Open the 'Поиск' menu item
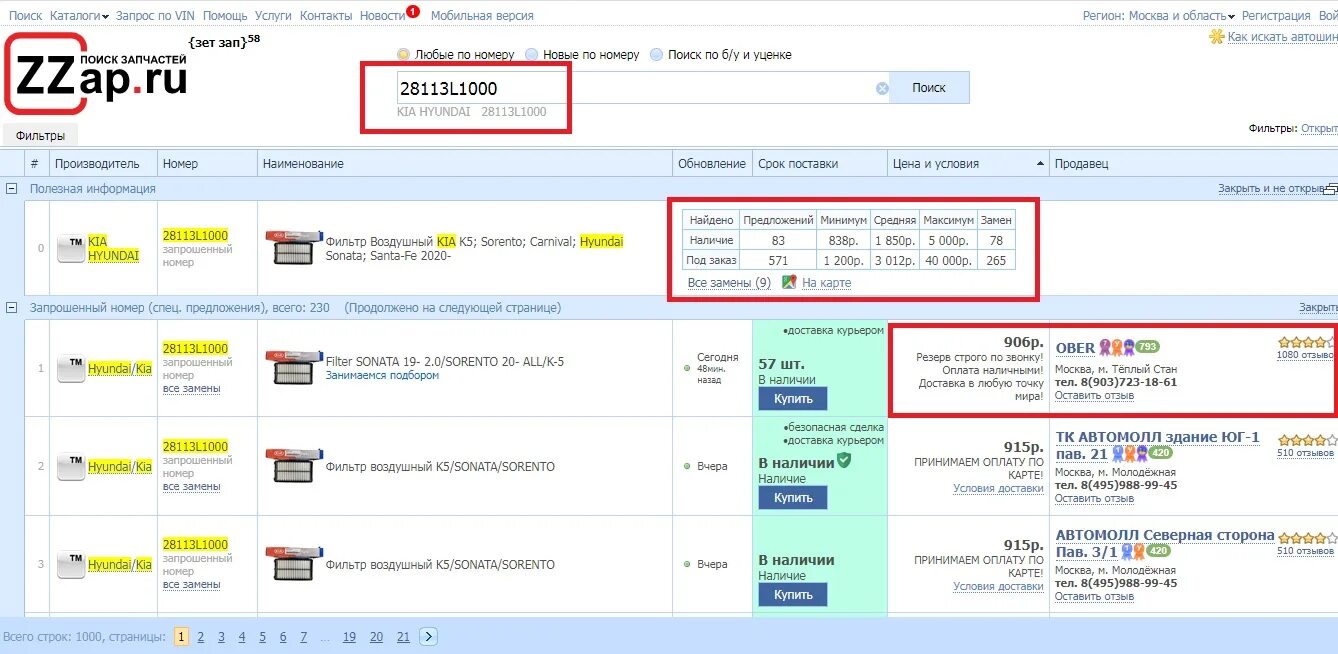The height and width of the screenshot is (654, 1338). [x=25, y=16]
